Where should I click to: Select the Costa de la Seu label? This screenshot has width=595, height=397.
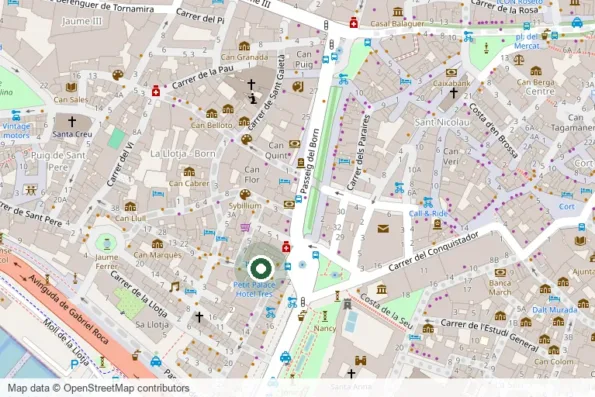386,311
